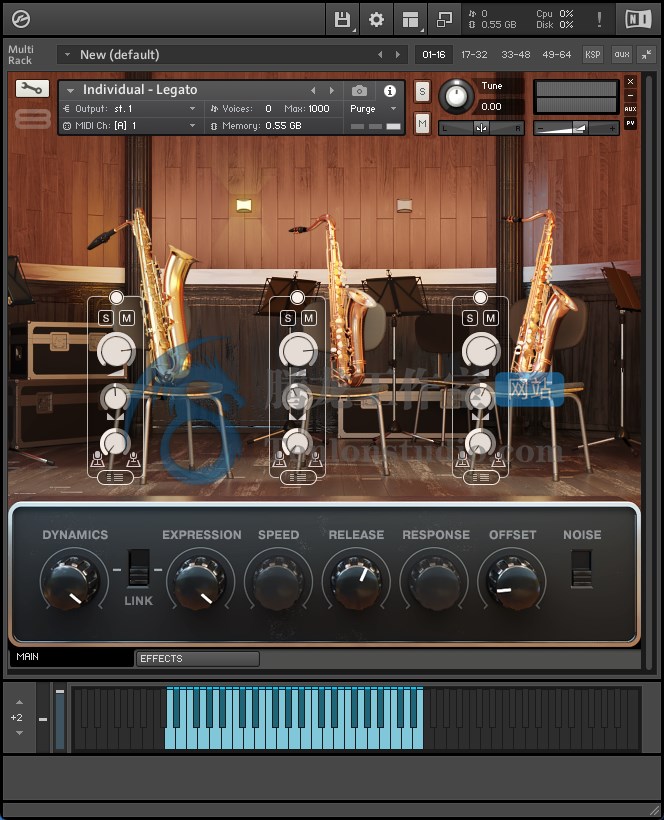Open the multi rack preset dropdown arrow
664x820 pixels.
click(x=67, y=54)
